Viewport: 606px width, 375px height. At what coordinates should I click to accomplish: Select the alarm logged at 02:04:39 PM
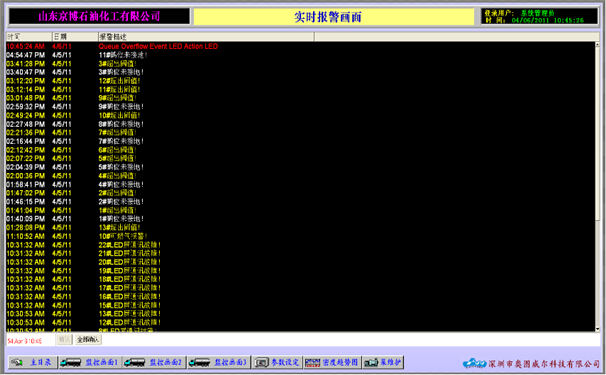300,167
